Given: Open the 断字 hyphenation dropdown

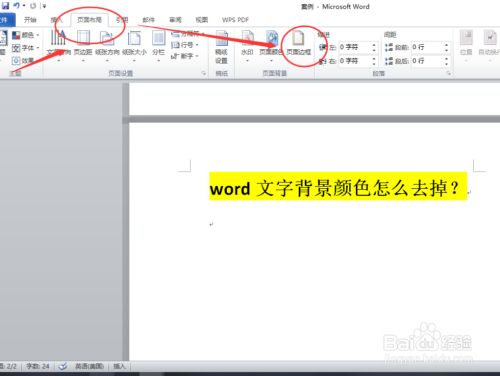Looking at the screenshot, I should tap(185, 56).
